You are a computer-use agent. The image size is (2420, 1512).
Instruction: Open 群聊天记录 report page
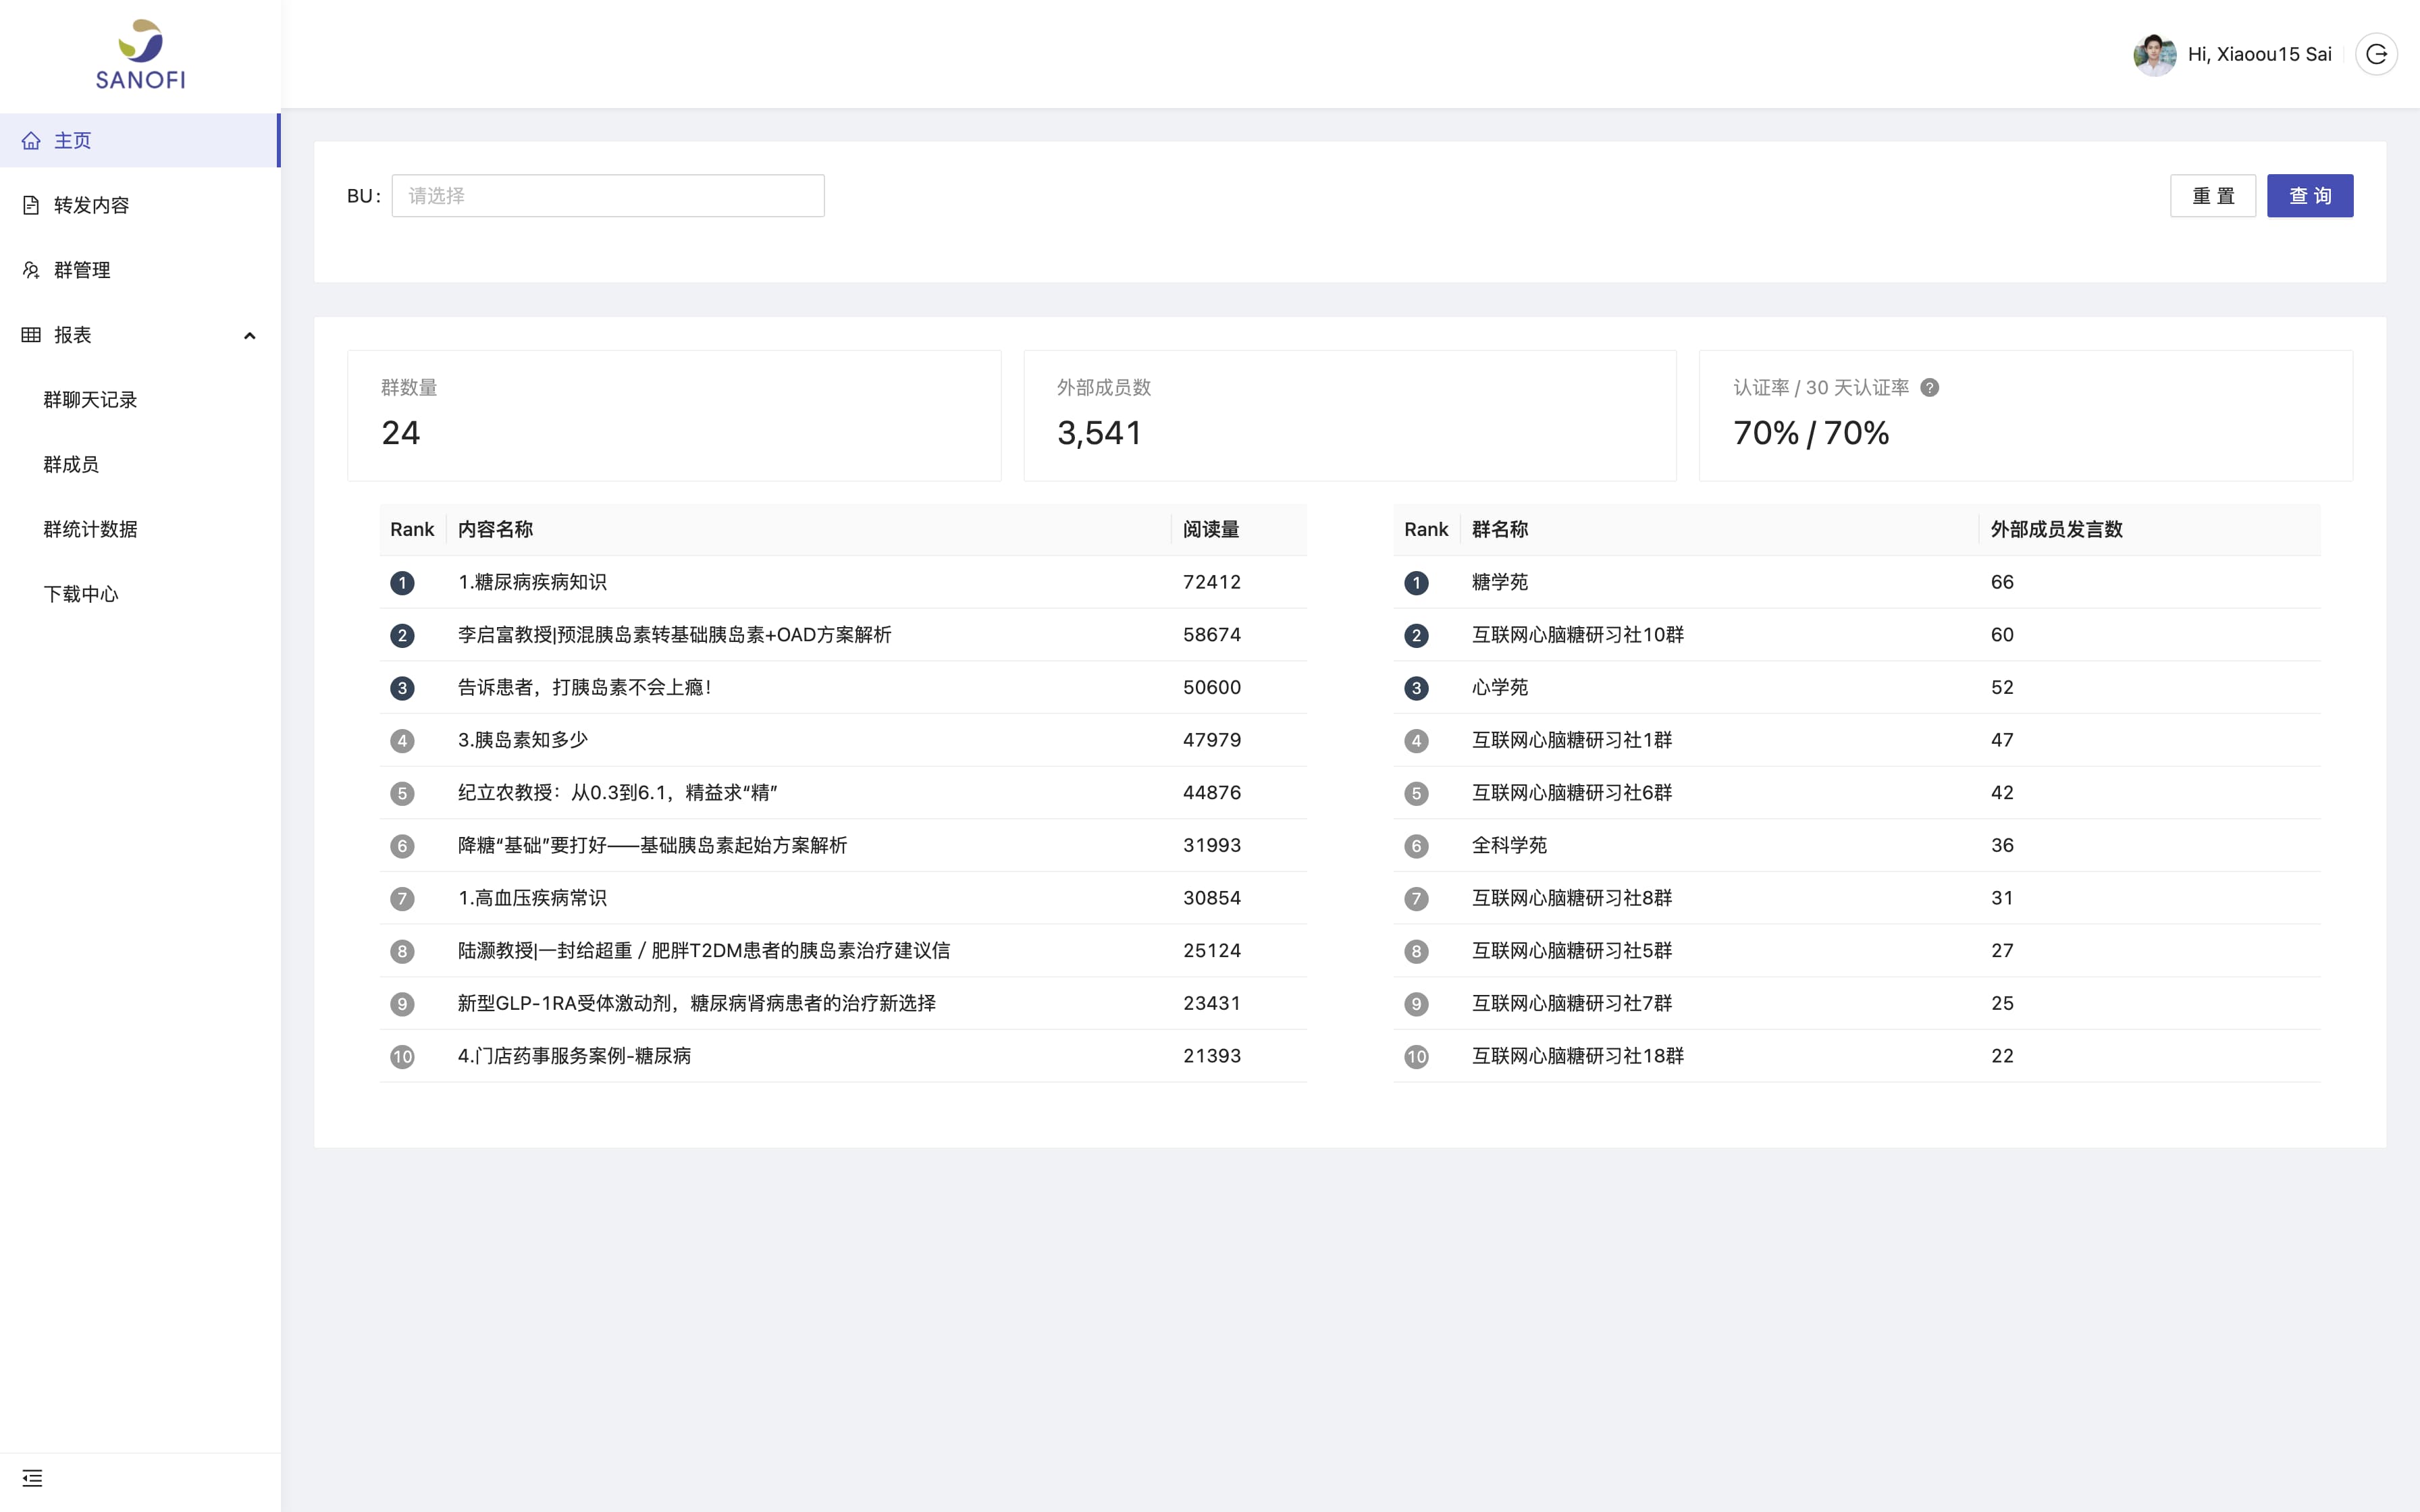(90, 400)
